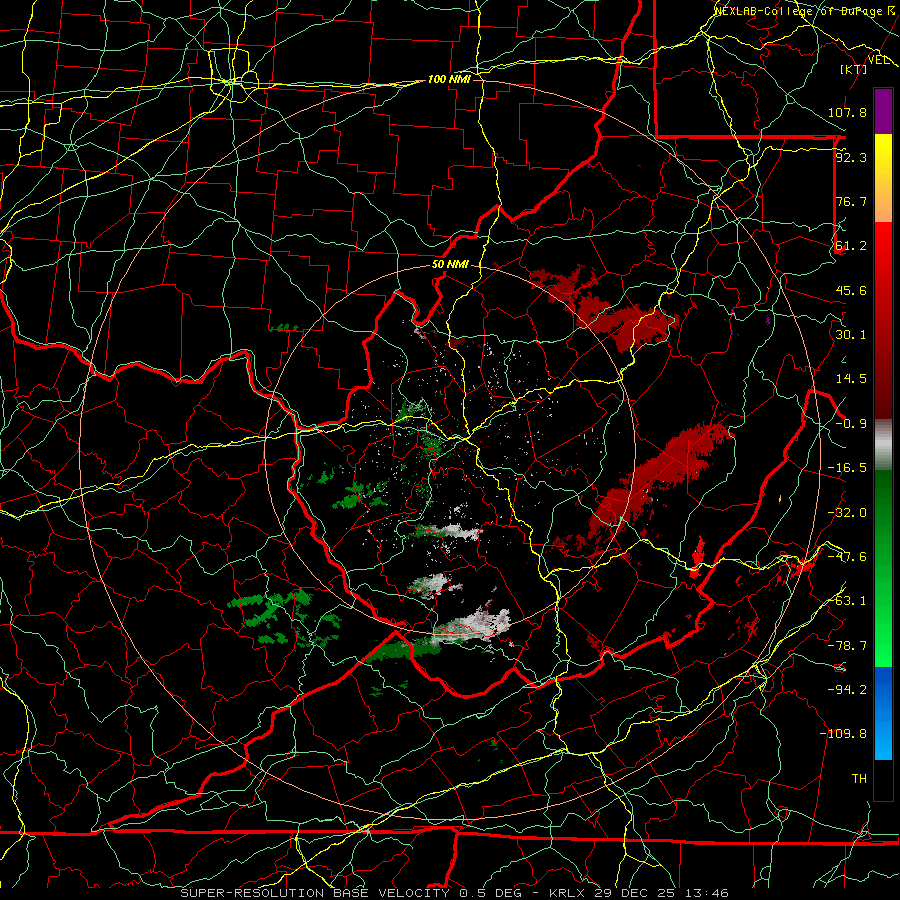900x900 pixels.
Task: Click the -63.1 velocity scale value
Action: [847, 601]
